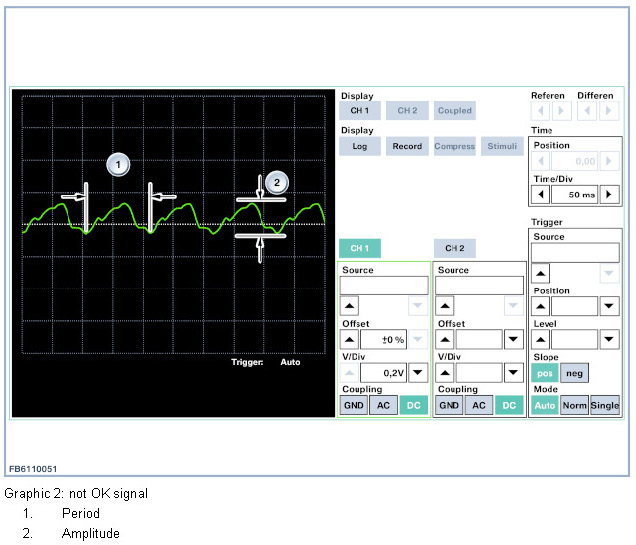Click CH 2 V/Div up arrow

pyautogui.click(x=446, y=372)
